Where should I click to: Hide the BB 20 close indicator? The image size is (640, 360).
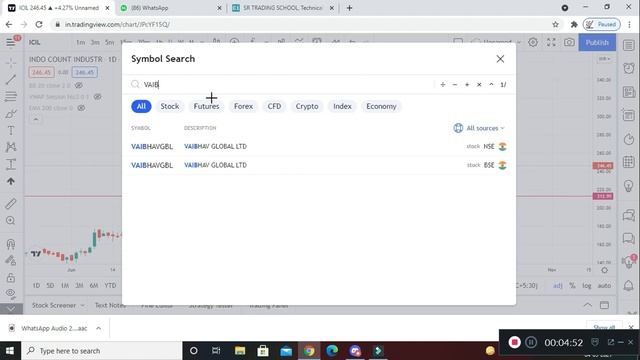[x=78, y=85]
